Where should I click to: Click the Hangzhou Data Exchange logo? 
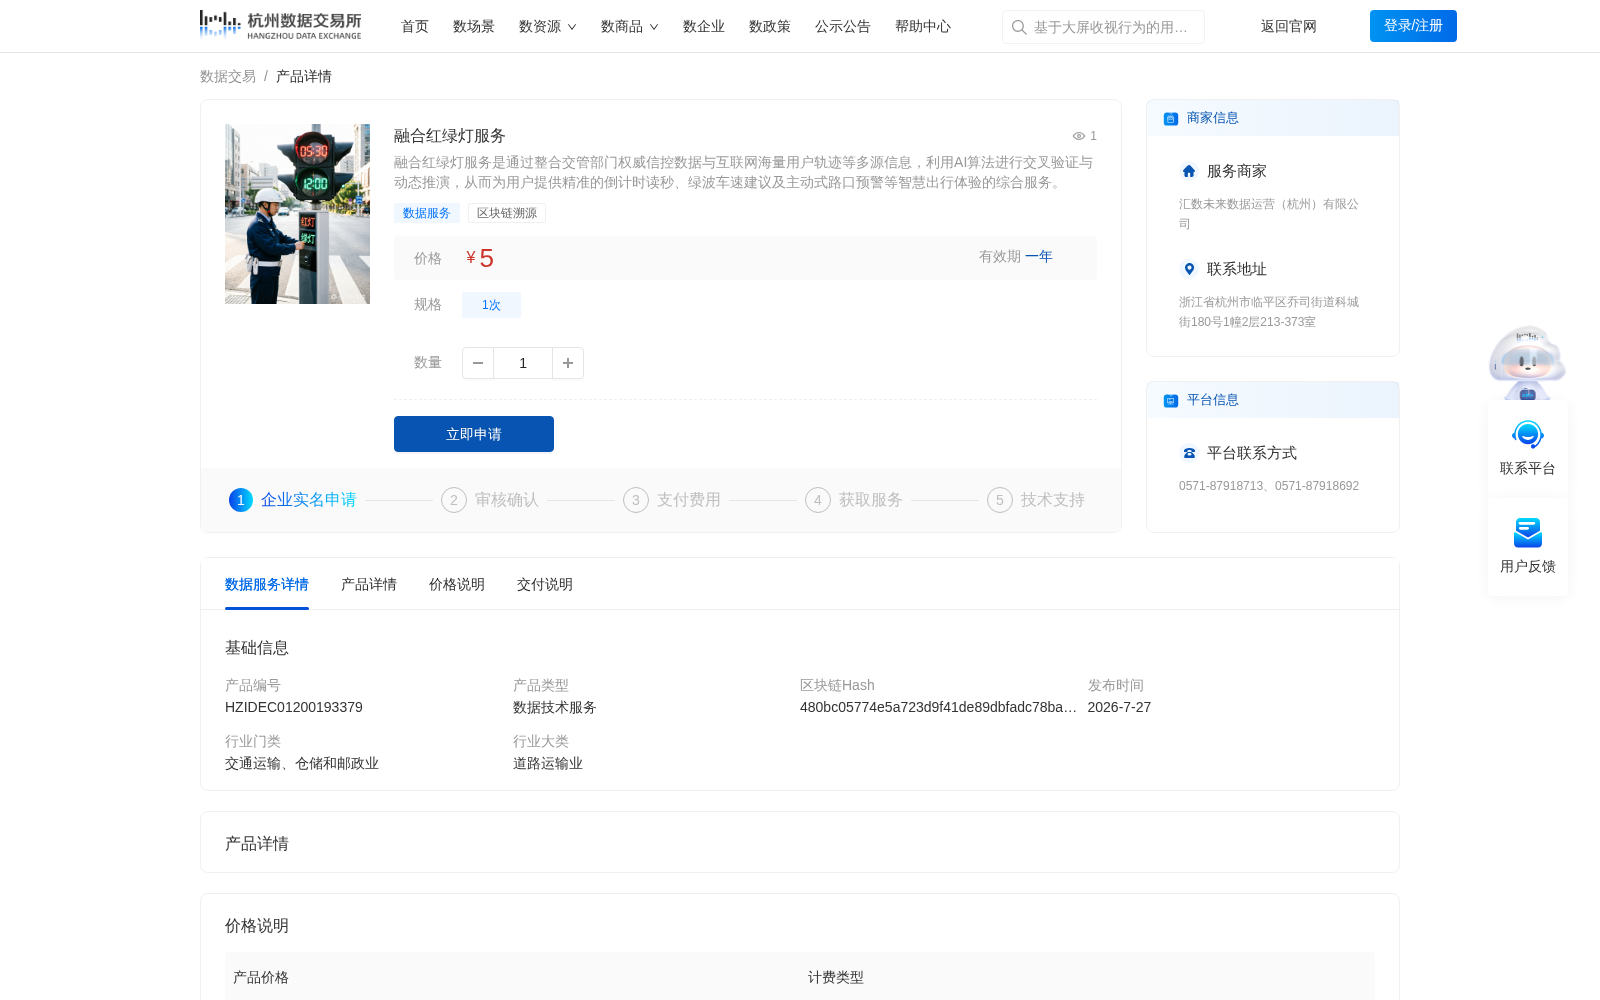pyautogui.click(x=280, y=25)
